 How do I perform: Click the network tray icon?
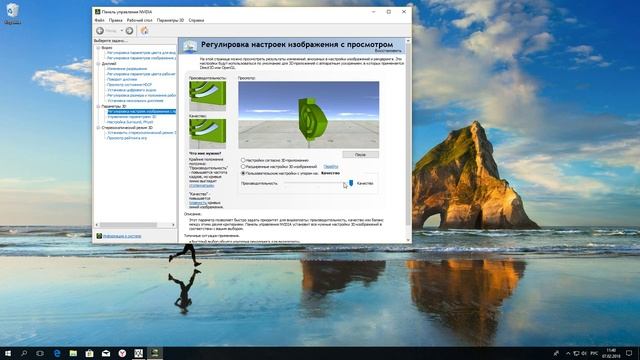point(576,353)
